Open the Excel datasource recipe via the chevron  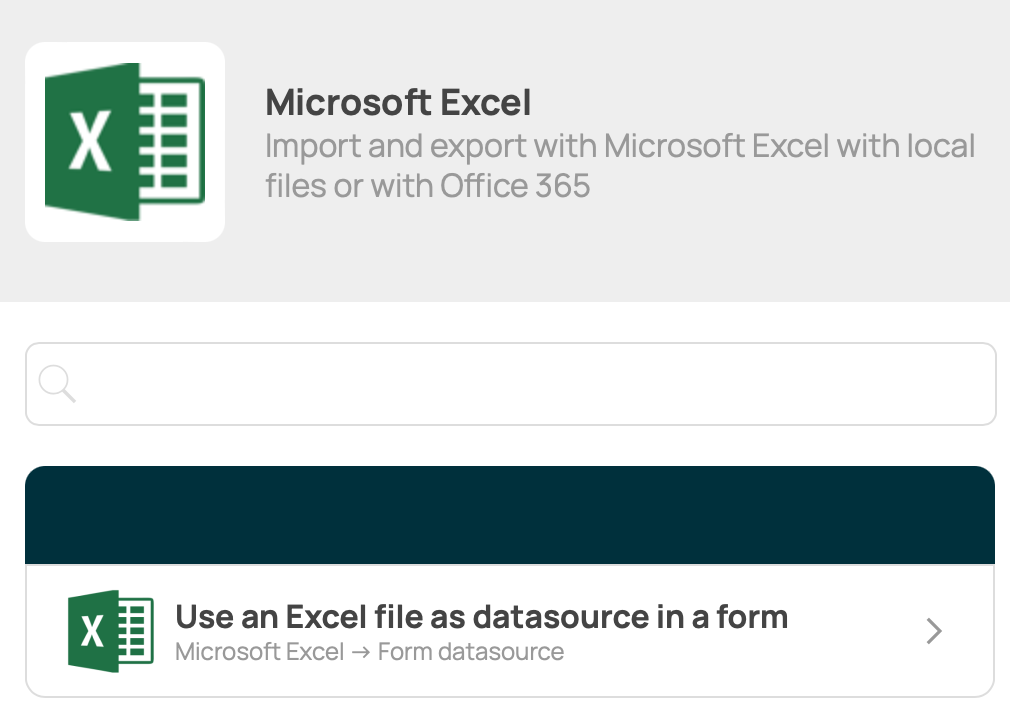click(x=933, y=631)
